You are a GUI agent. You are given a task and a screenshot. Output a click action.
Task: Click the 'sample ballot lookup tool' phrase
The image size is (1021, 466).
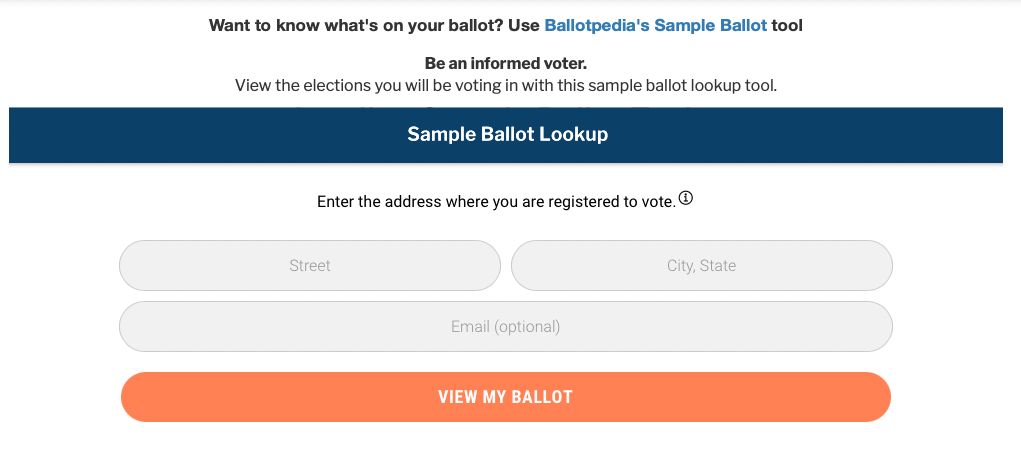coord(688,85)
